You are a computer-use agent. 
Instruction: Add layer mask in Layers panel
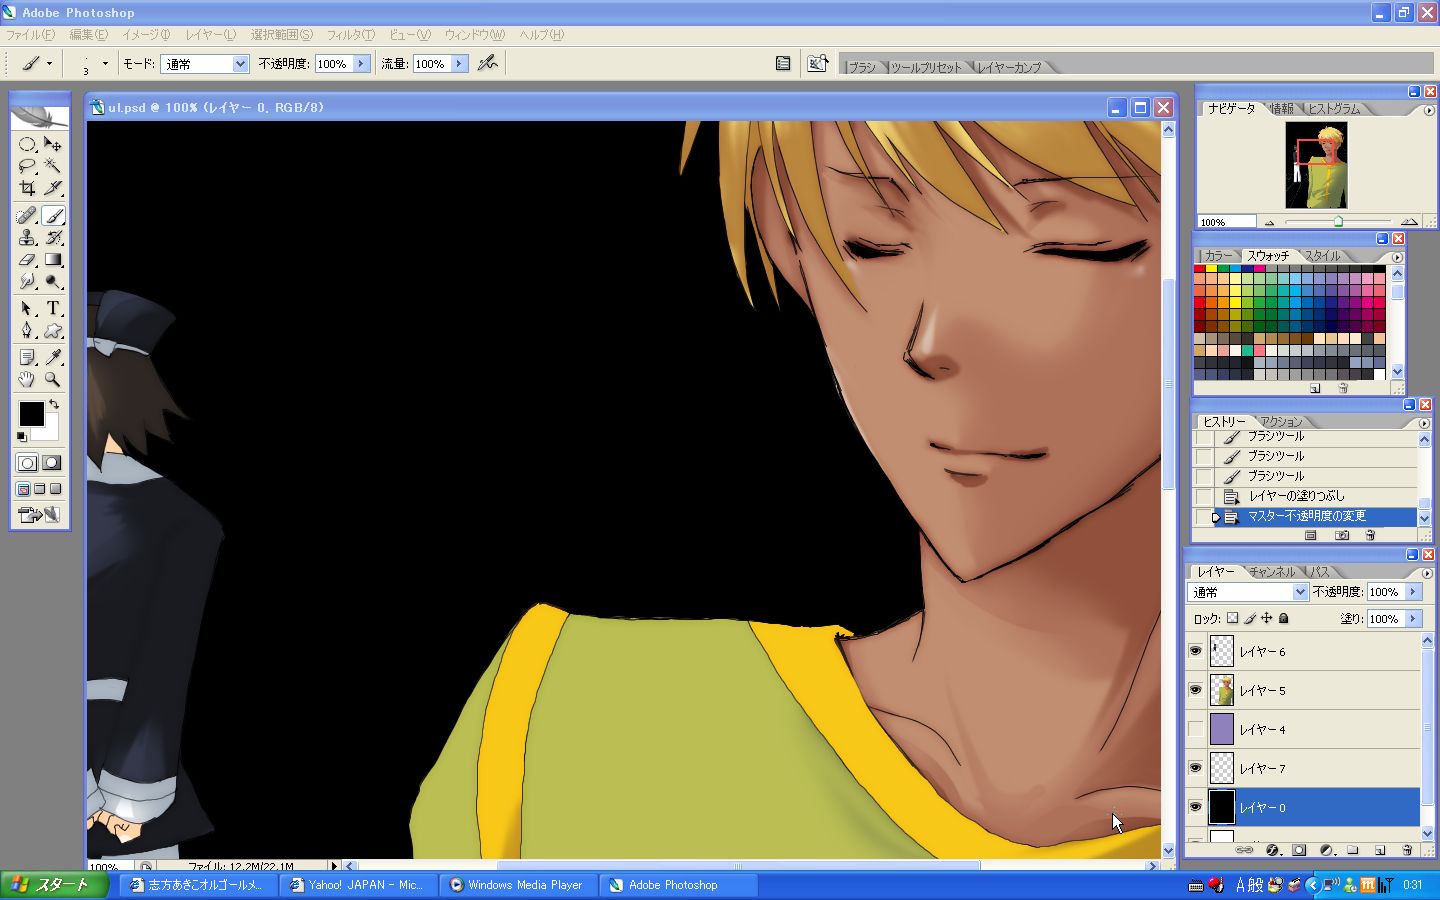pos(1299,850)
